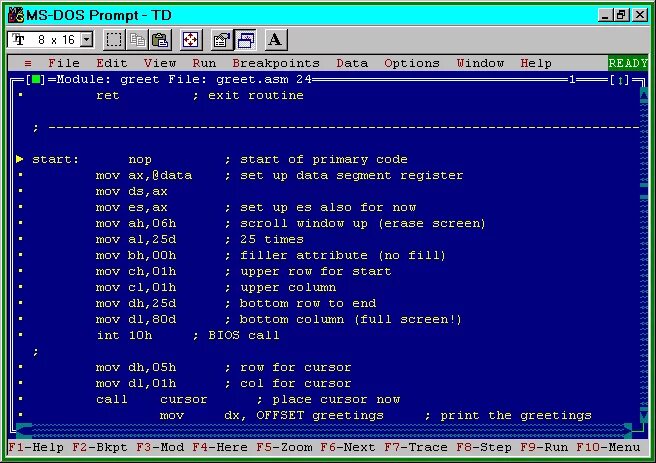The height and width of the screenshot is (463, 656).
Task: Click the execution arrow at start: line
Action: [x=20, y=159]
